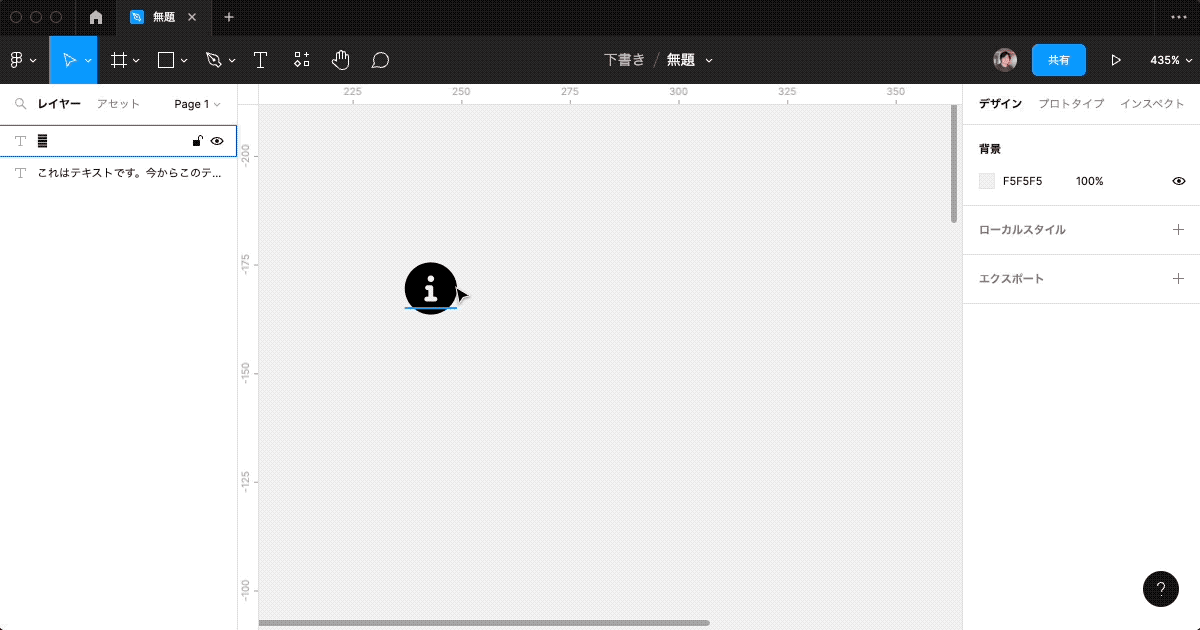Open the Figma main menu
1200x630 pixels.
[18, 60]
